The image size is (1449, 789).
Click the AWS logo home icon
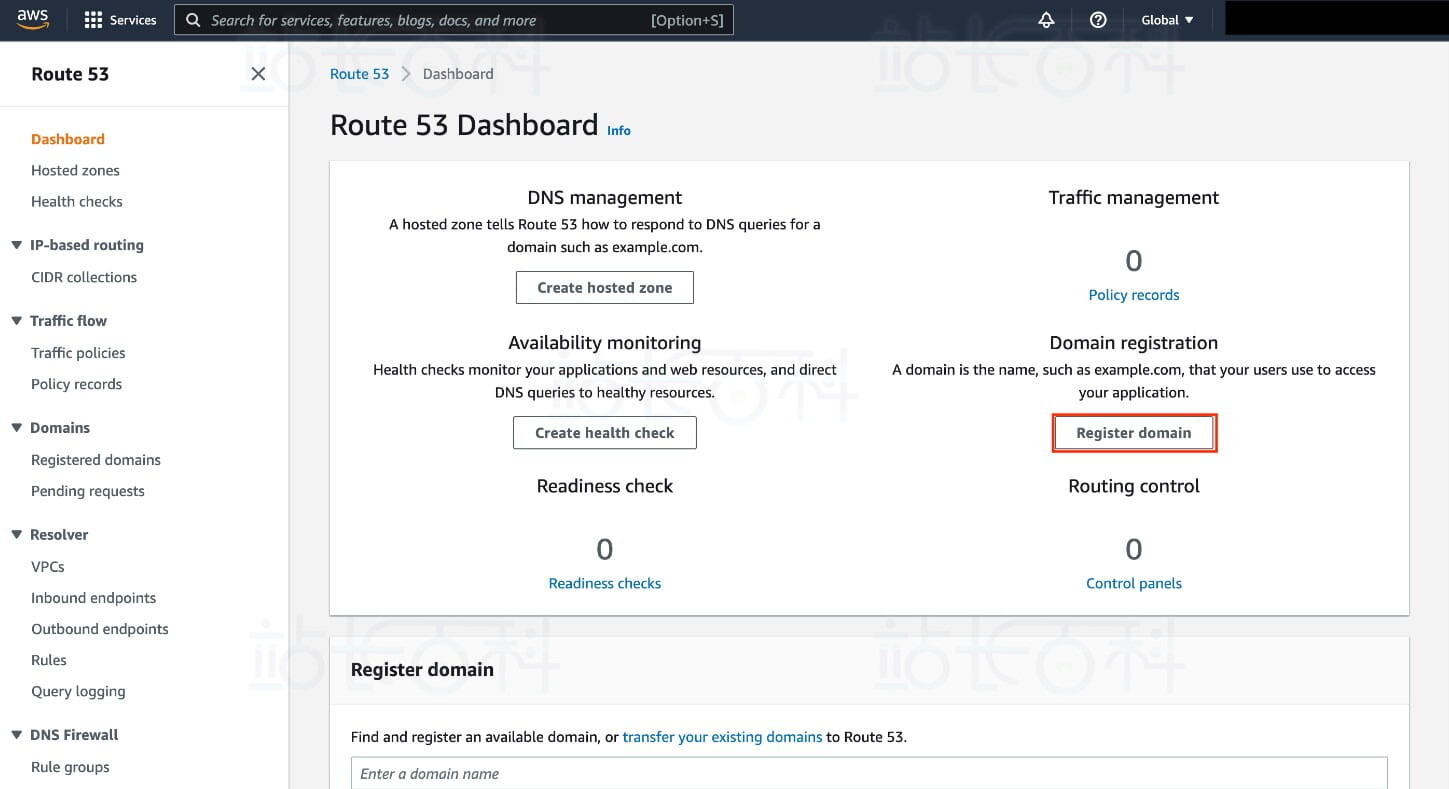33,20
